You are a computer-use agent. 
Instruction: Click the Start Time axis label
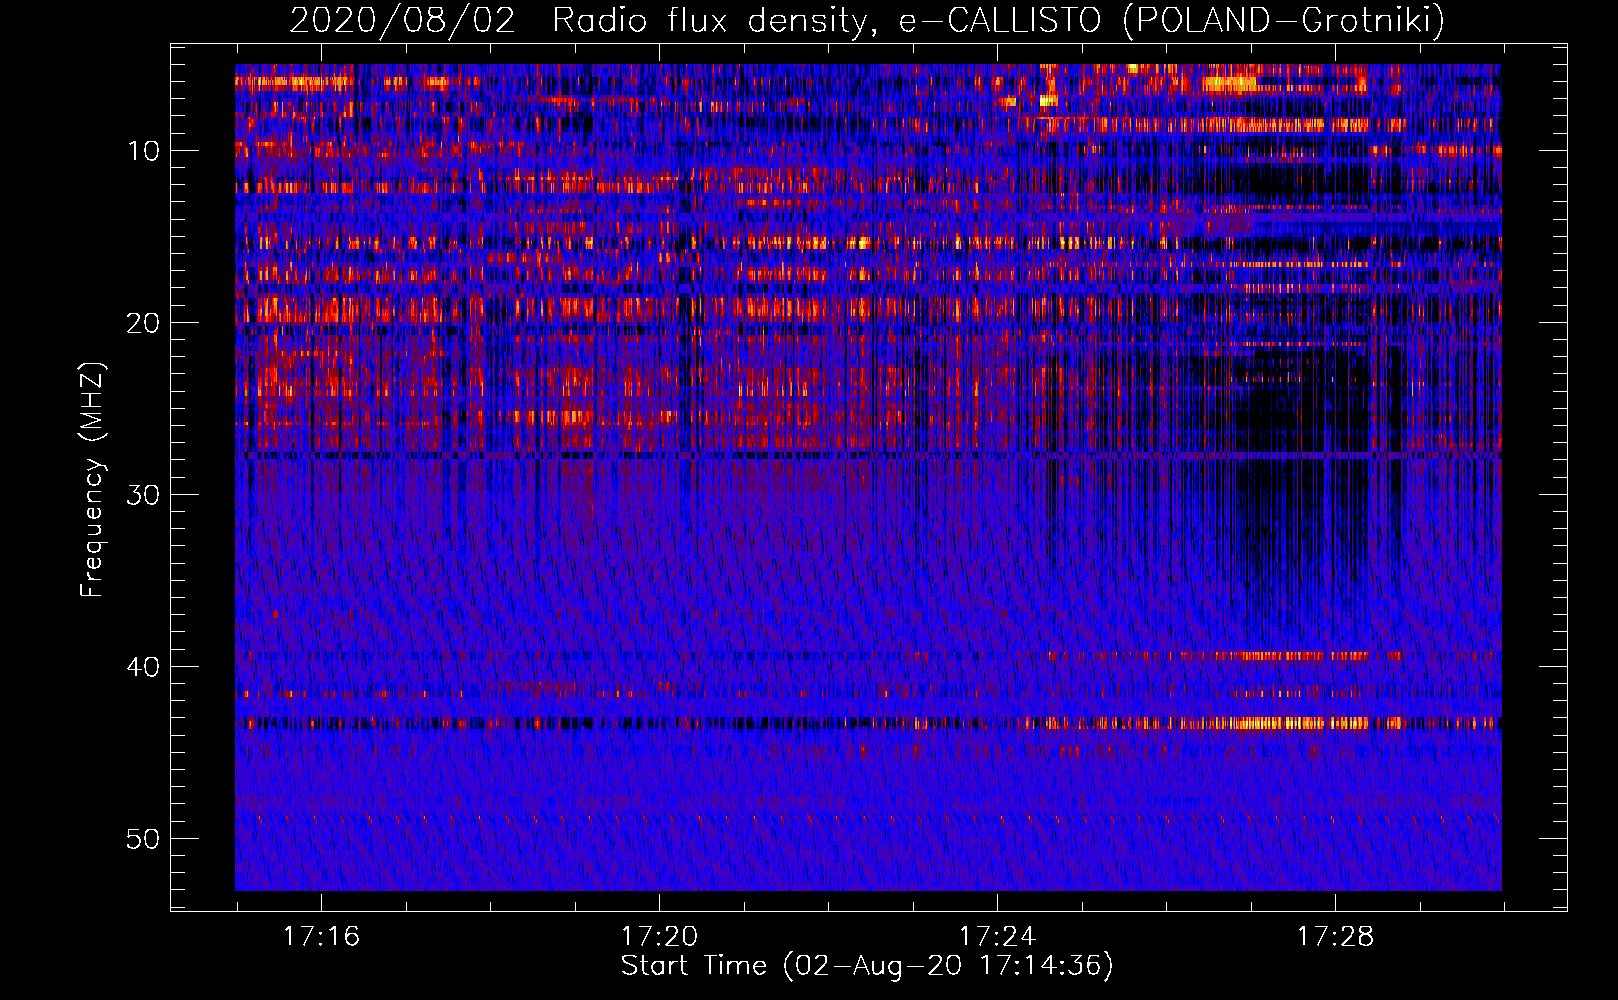pyautogui.click(x=867, y=966)
